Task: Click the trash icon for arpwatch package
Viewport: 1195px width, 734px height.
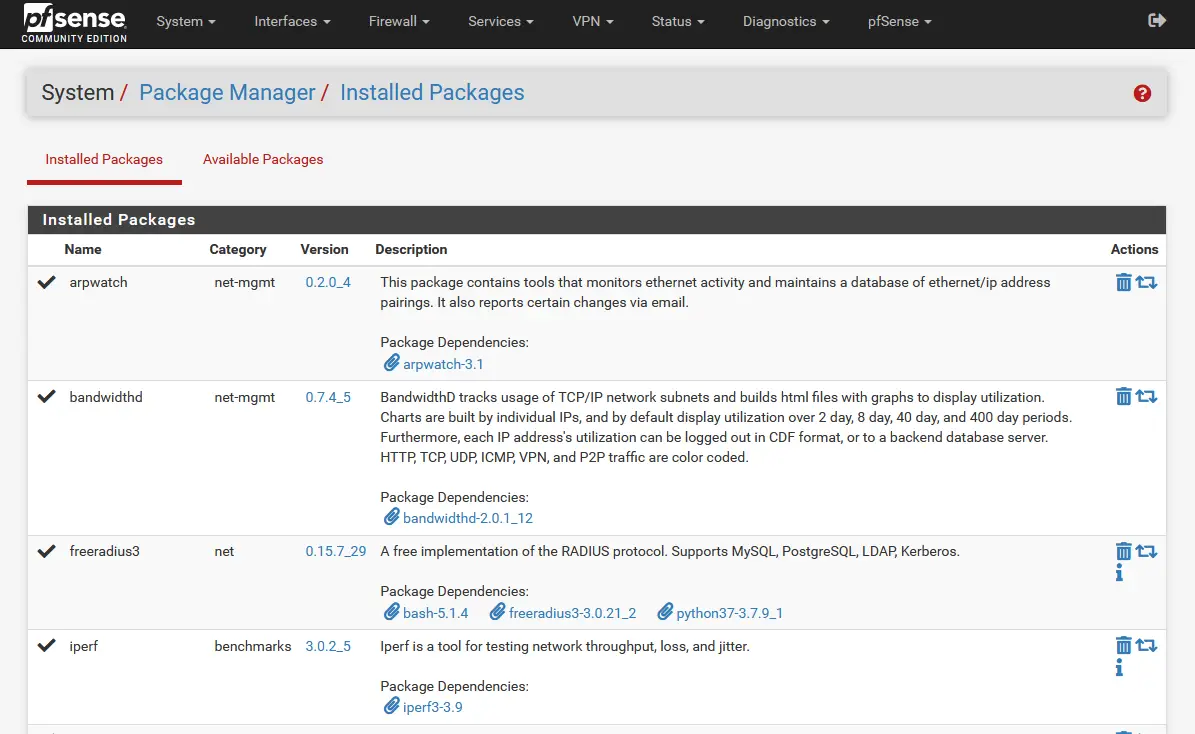Action: pos(1123,283)
